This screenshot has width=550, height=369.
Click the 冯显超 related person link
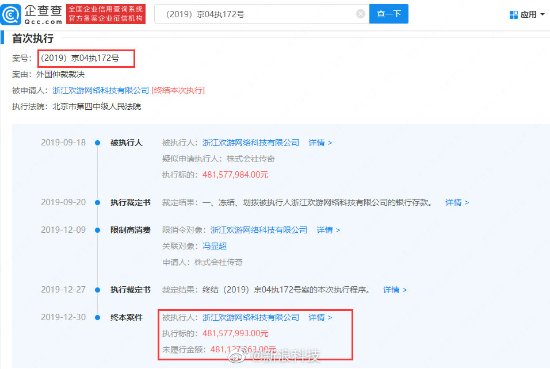pos(214,246)
